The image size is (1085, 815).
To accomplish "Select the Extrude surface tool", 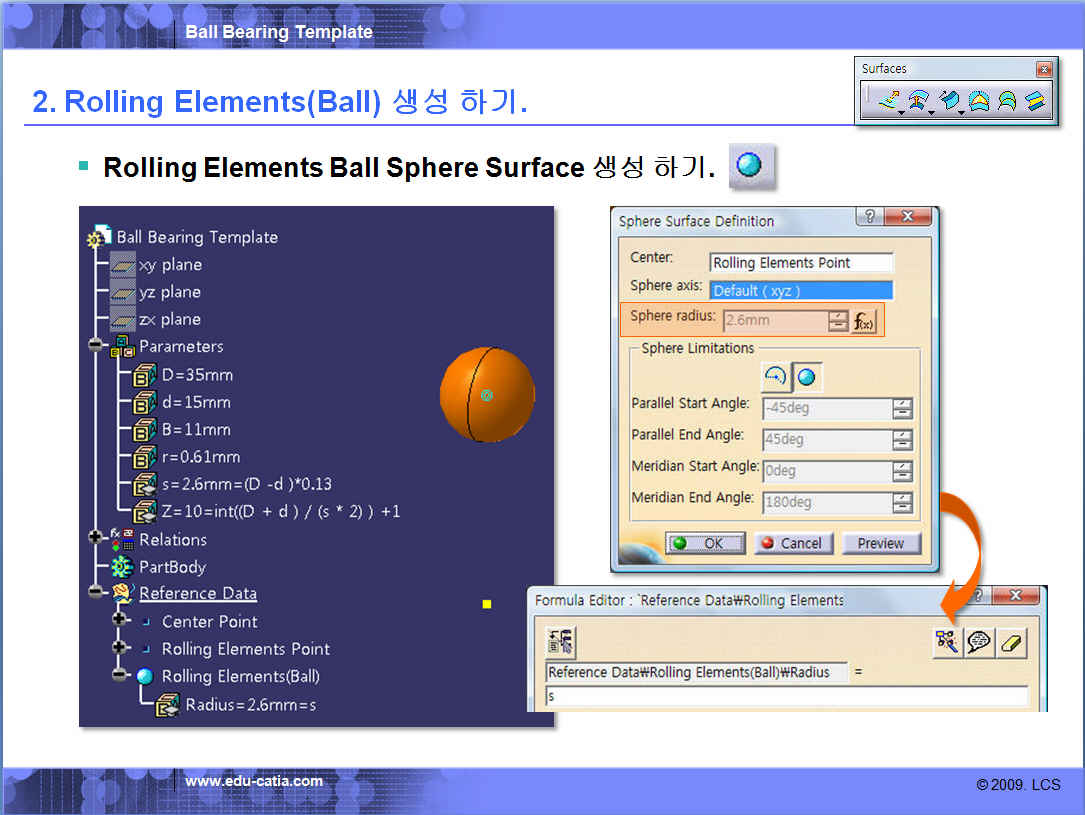I will pos(886,101).
